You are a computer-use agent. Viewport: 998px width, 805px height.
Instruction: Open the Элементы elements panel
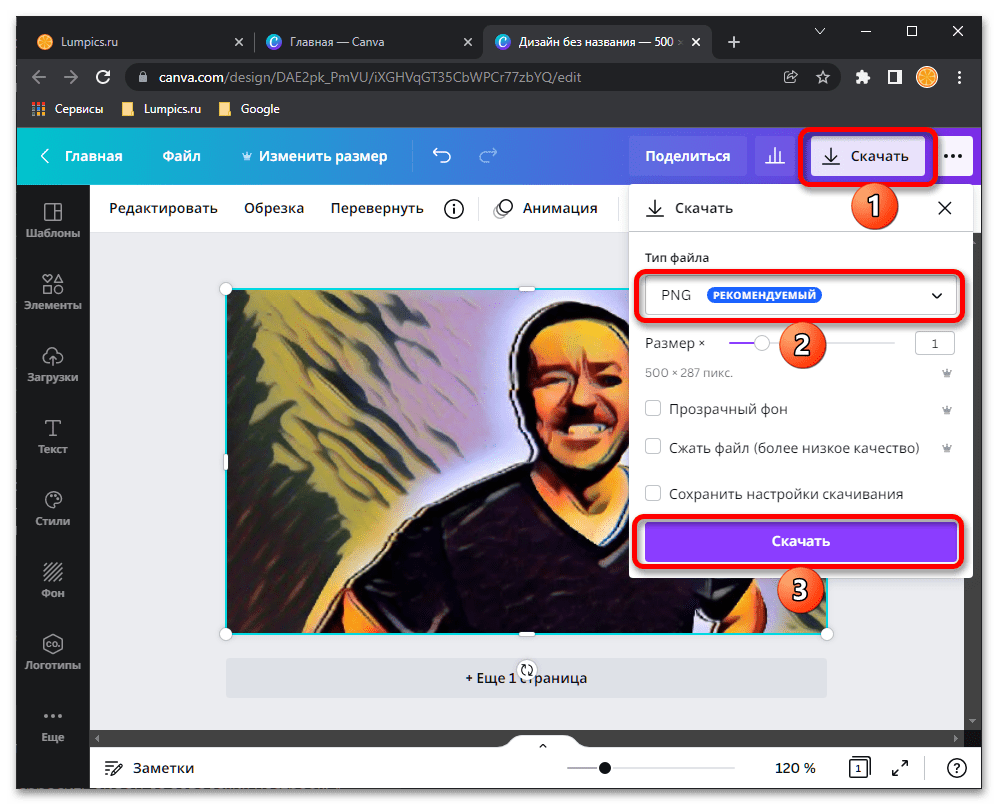(x=53, y=292)
